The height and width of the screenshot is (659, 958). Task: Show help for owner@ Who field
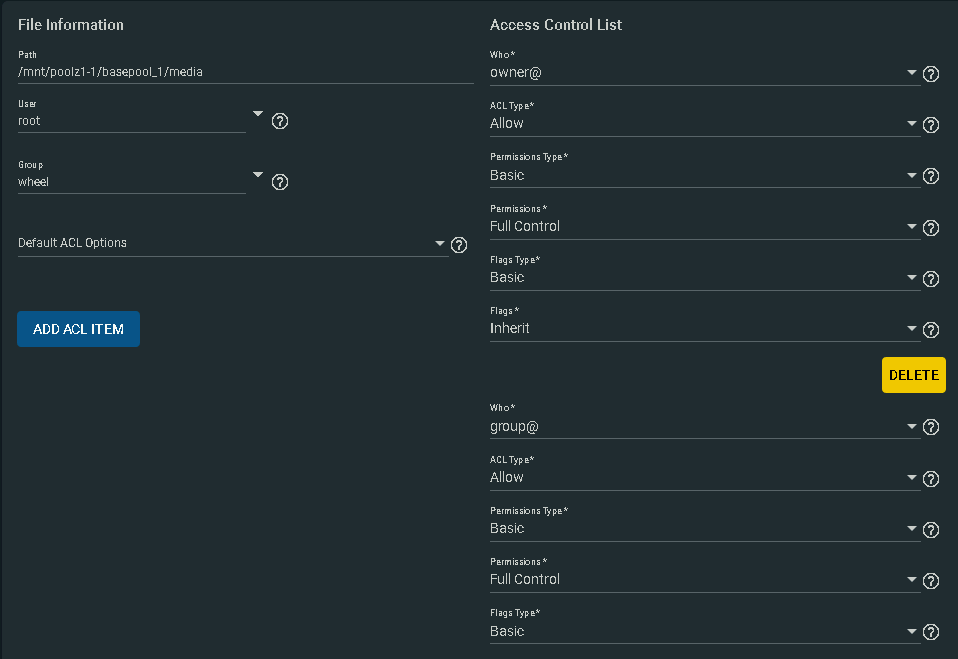pyautogui.click(x=931, y=74)
